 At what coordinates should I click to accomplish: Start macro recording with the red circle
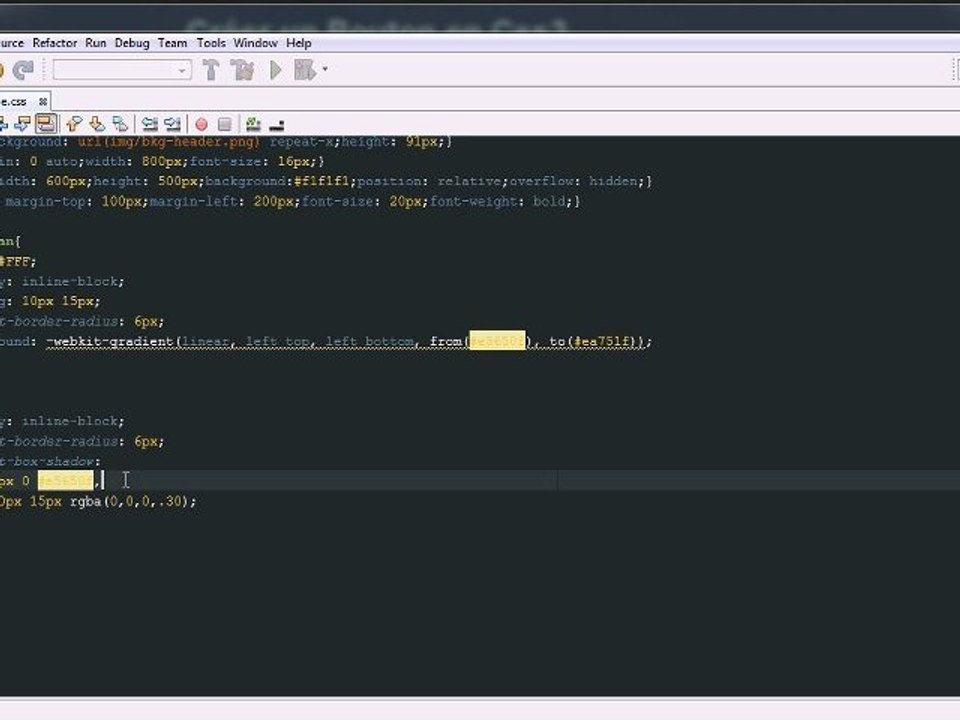pos(201,125)
